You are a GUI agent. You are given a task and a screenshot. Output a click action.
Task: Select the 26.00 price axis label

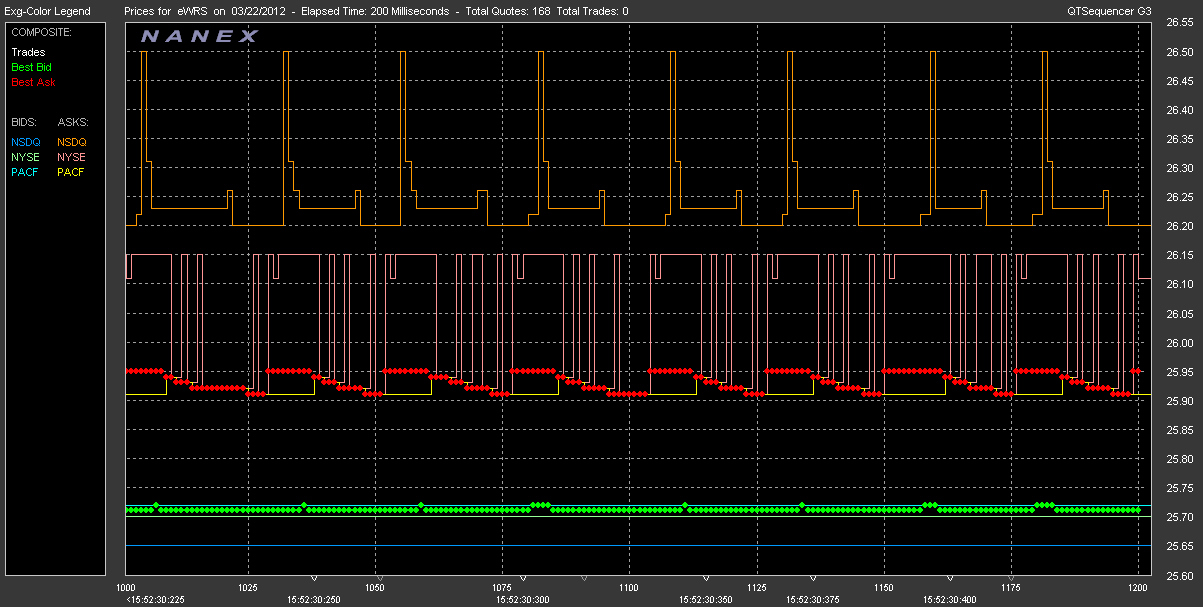(x=1180, y=343)
